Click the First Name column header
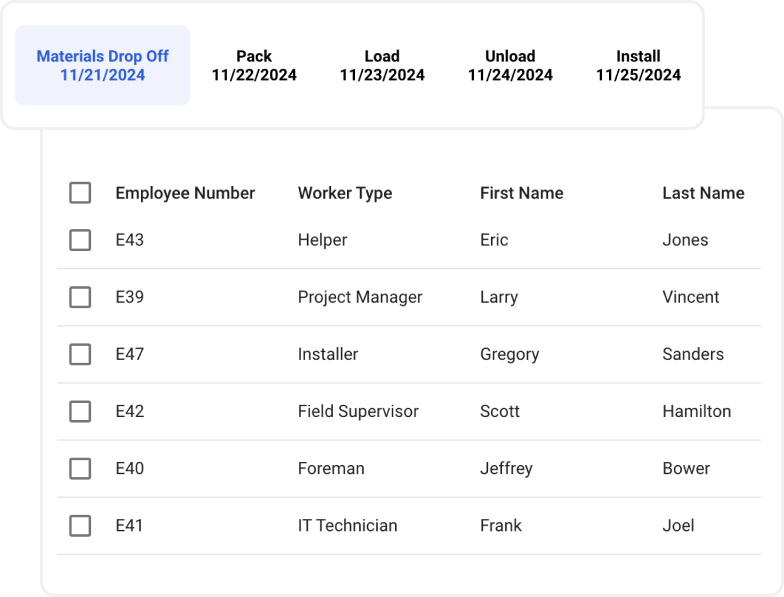This screenshot has height=597, width=784. click(x=522, y=193)
